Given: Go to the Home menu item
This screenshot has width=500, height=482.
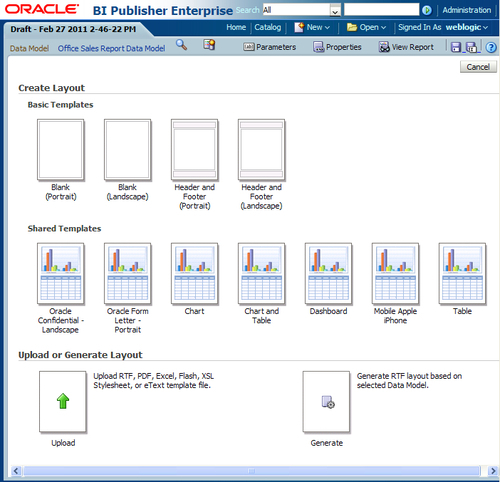Looking at the screenshot, I should point(236,27).
